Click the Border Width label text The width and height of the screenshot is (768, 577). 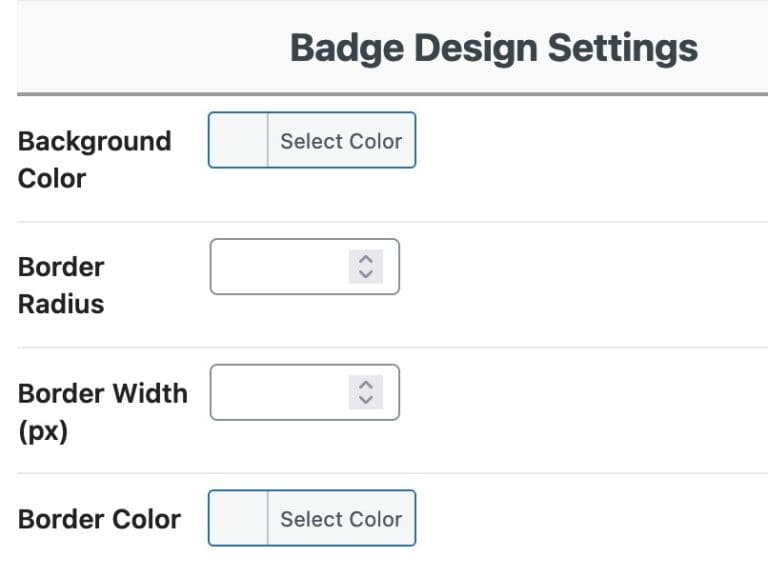pyautogui.click(x=102, y=393)
